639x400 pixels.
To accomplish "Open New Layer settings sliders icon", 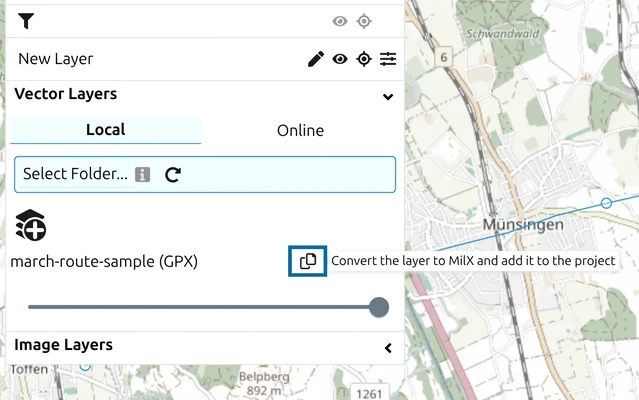I will [388, 59].
